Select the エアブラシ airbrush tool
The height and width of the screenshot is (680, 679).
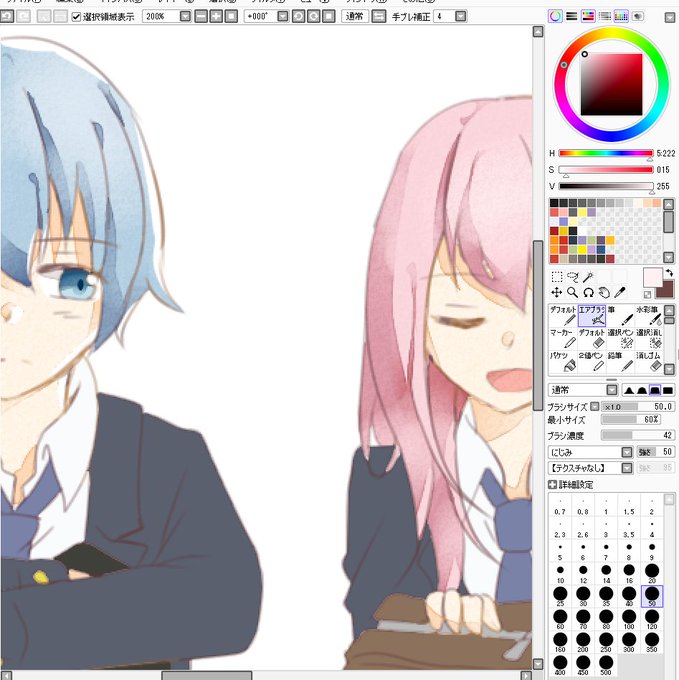[x=592, y=315]
